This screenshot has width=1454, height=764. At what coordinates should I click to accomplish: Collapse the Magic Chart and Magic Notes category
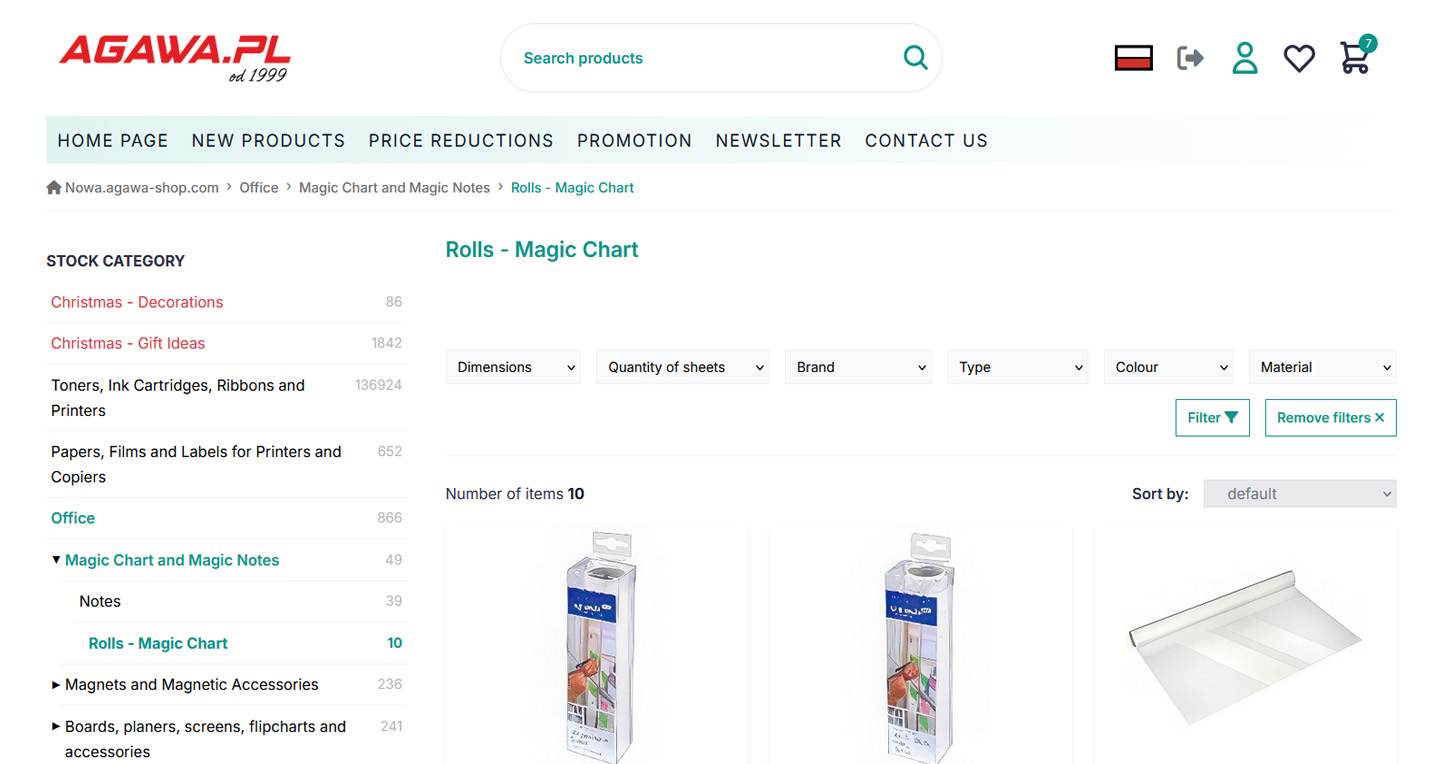click(x=56, y=560)
